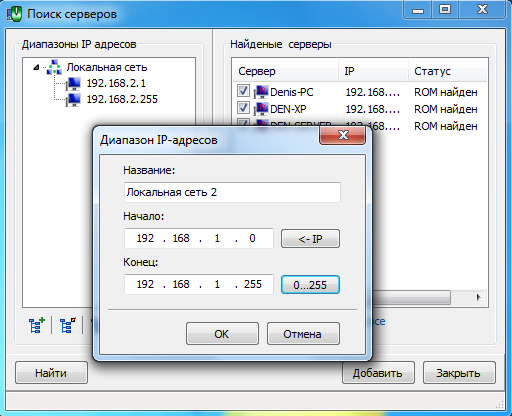Click the <- IP button
Image resolution: width=512 pixels, height=416 pixels.
coord(310,239)
